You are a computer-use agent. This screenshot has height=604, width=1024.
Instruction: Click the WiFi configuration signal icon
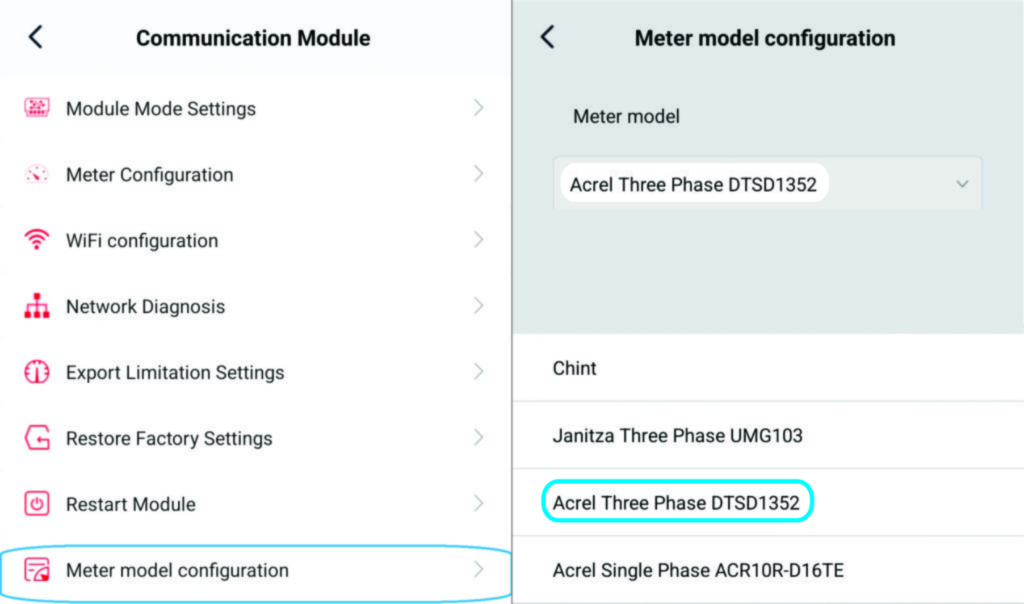[37, 240]
